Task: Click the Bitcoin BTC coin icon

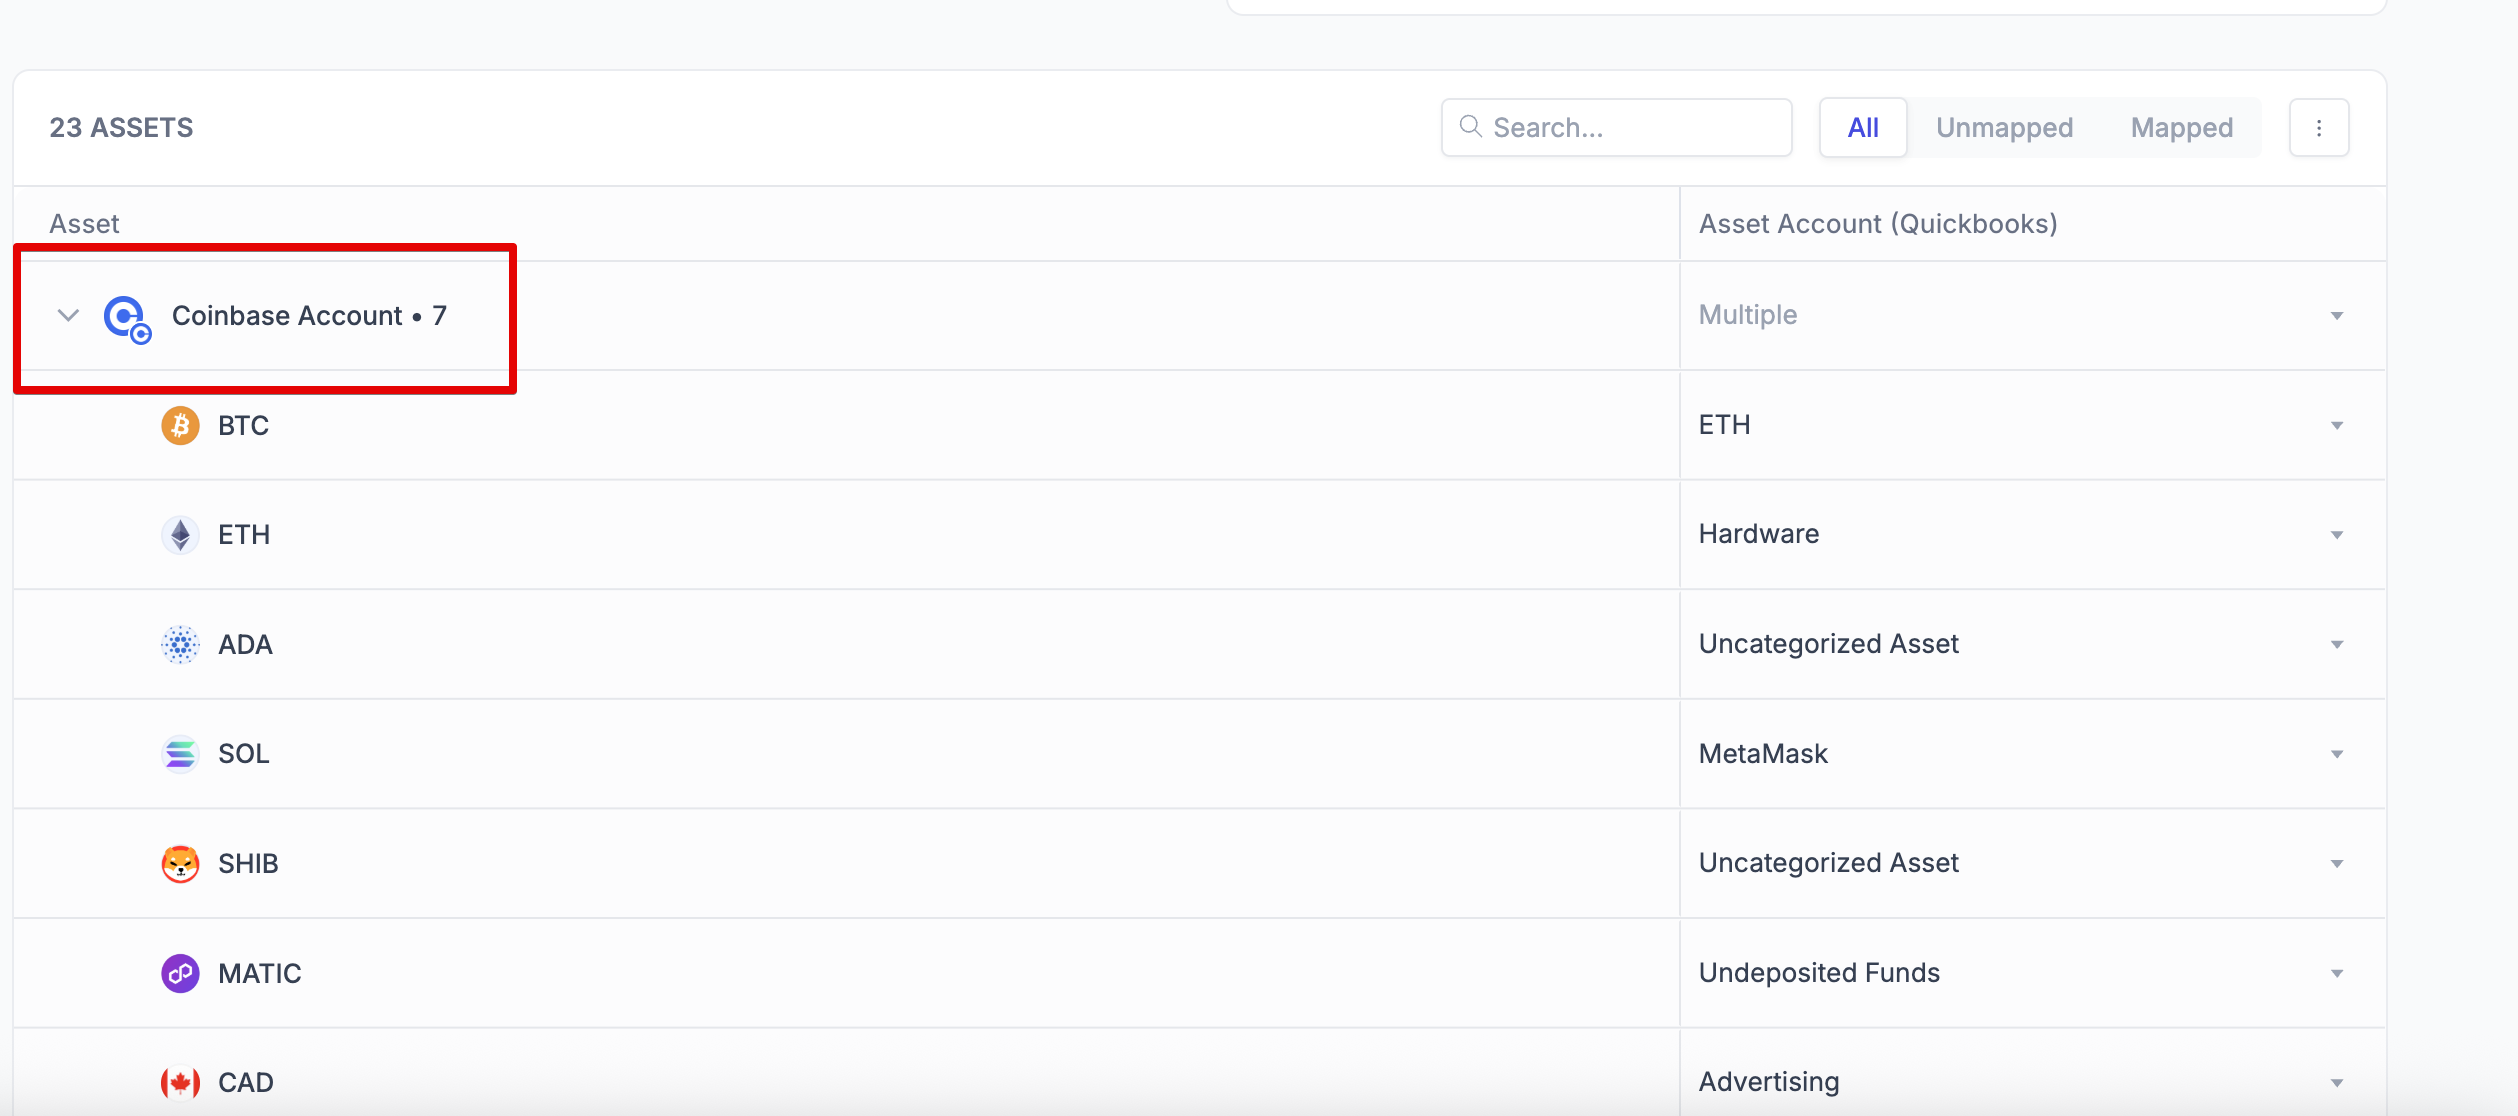Action: click(x=180, y=426)
